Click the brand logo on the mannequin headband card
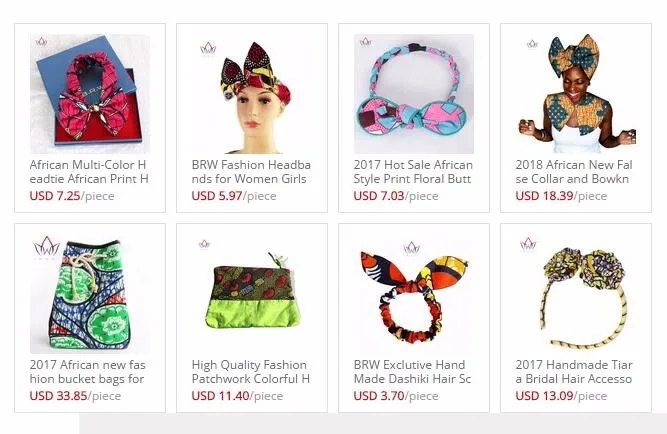The image size is (667, 434). 208,48
